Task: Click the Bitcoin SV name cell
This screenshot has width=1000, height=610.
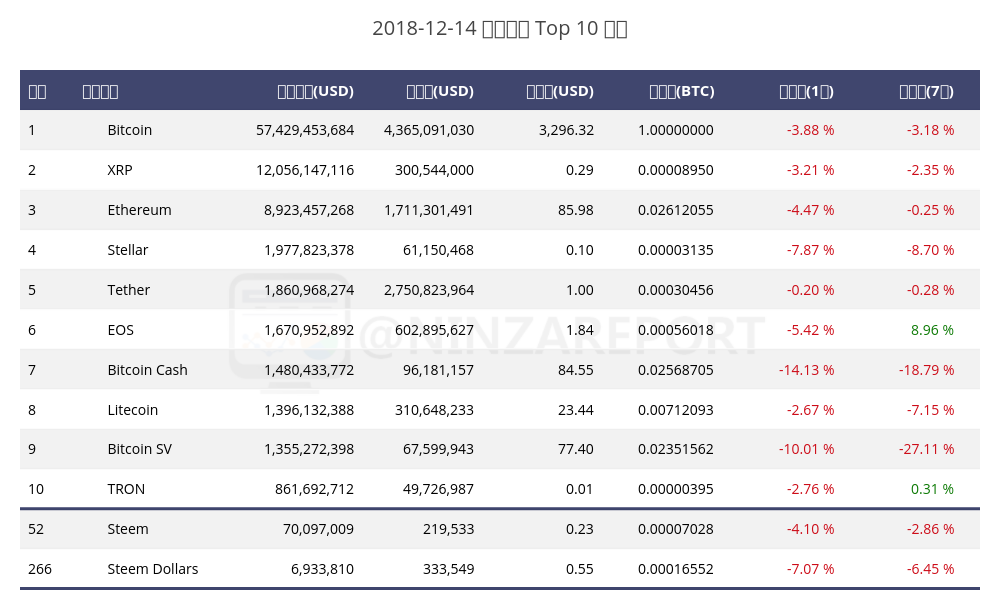Action: click(x=139, y=449)
